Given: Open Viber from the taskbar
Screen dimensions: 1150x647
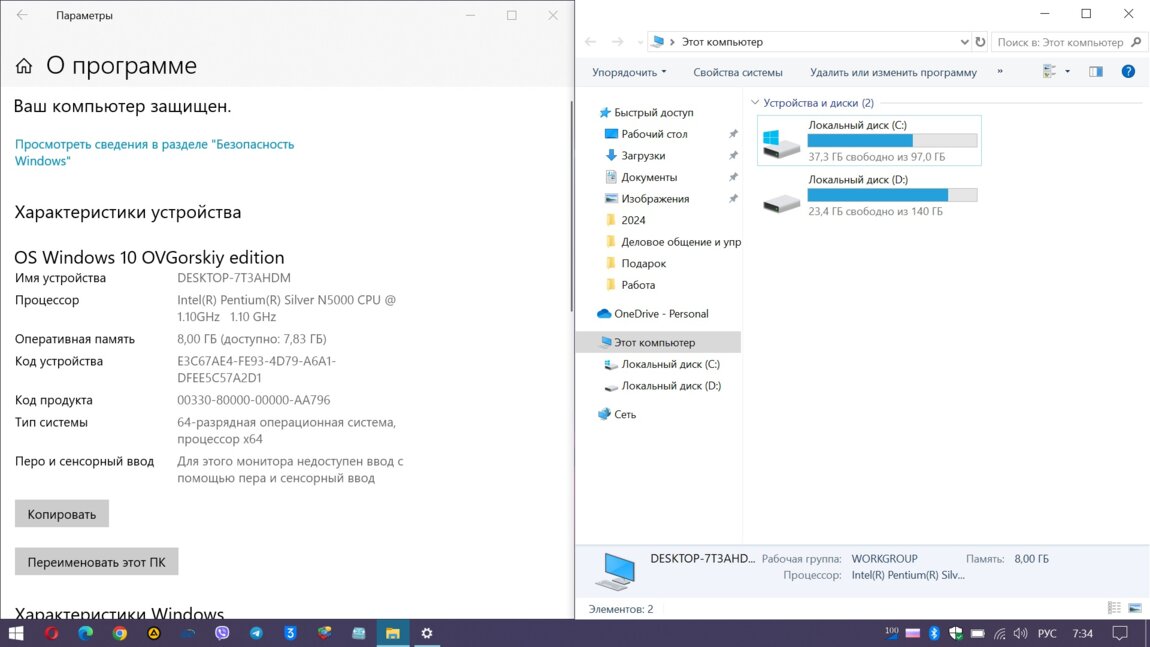Looking at the screenshot, I should [222, 633].
